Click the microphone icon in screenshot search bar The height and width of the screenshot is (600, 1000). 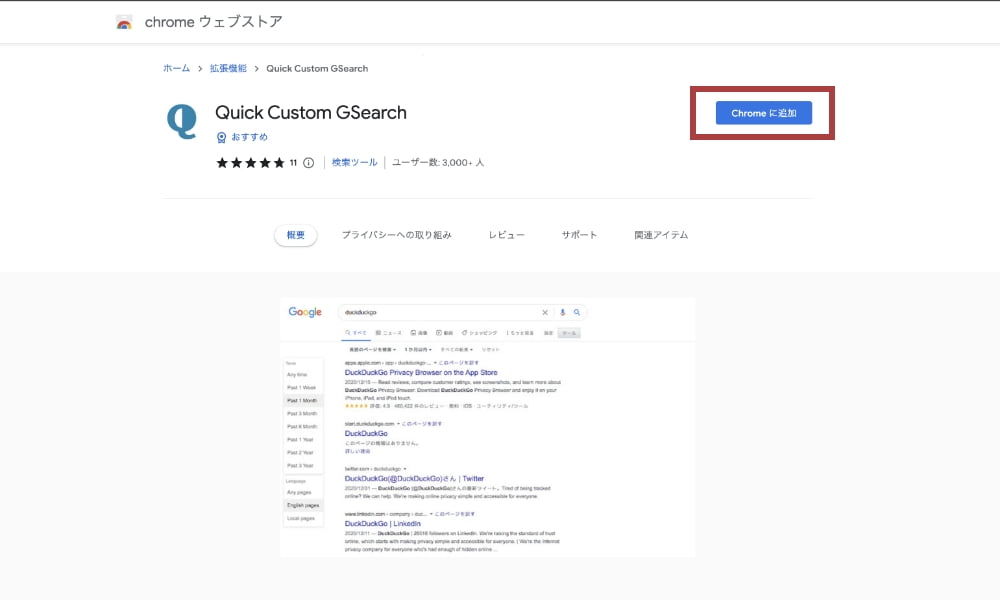pos(563,312)
